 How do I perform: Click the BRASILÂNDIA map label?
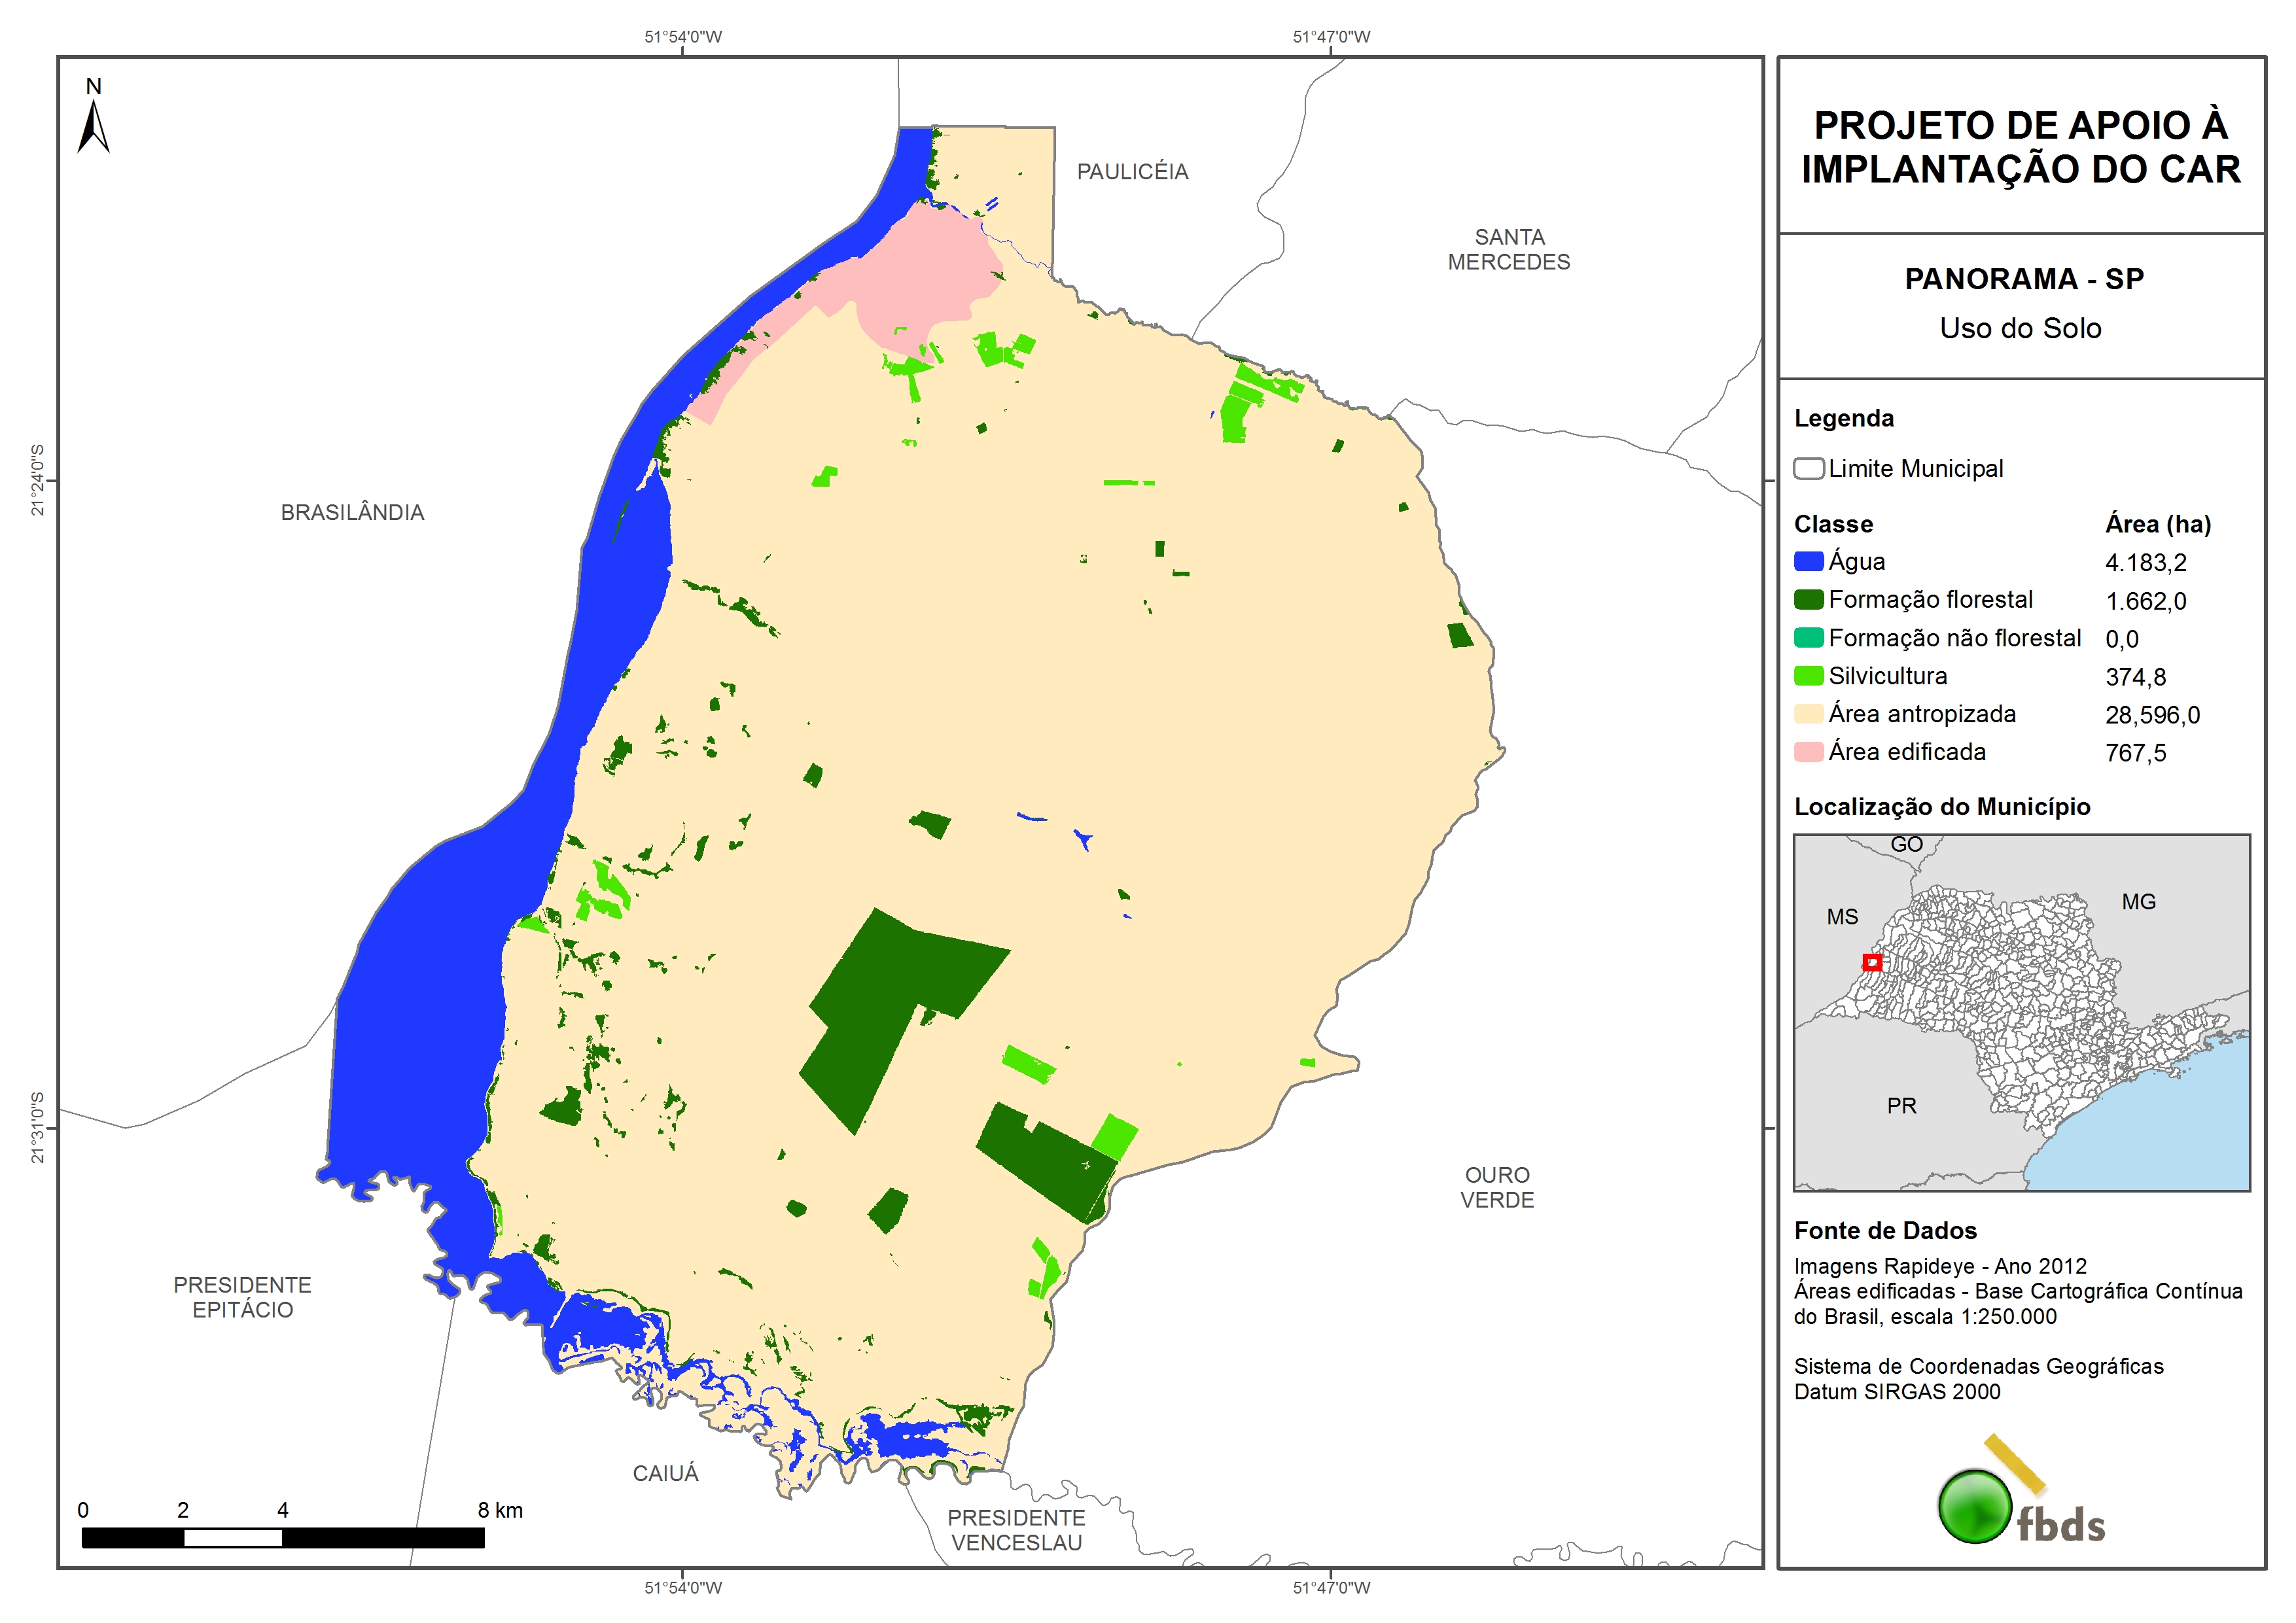[x=352, y=512]
